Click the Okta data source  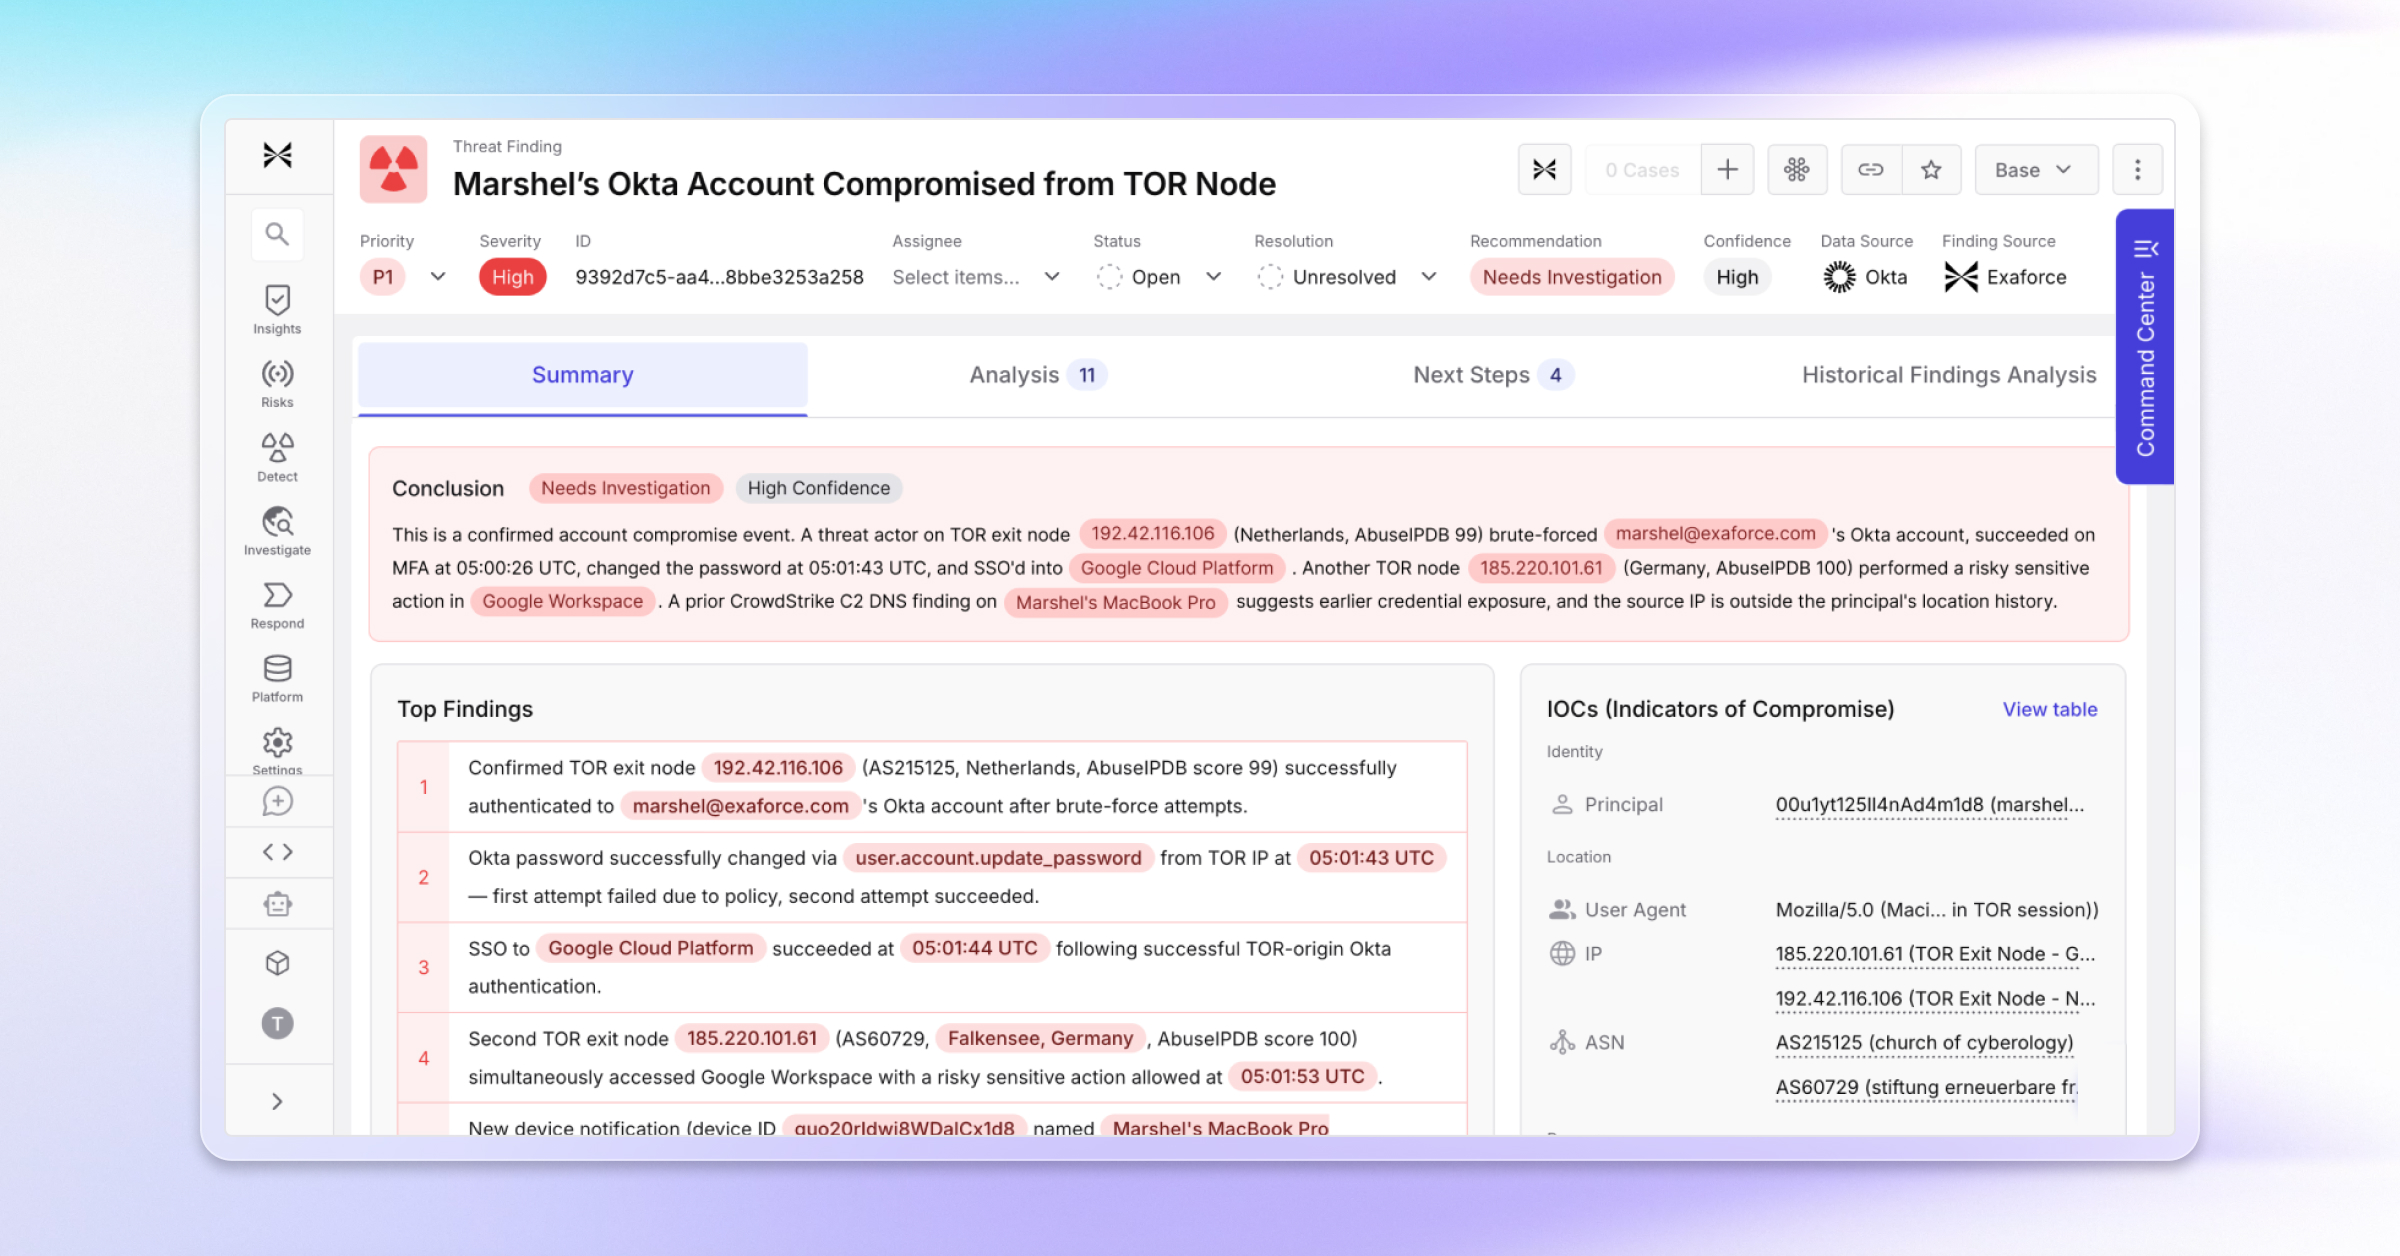[x=1865, y=277]
